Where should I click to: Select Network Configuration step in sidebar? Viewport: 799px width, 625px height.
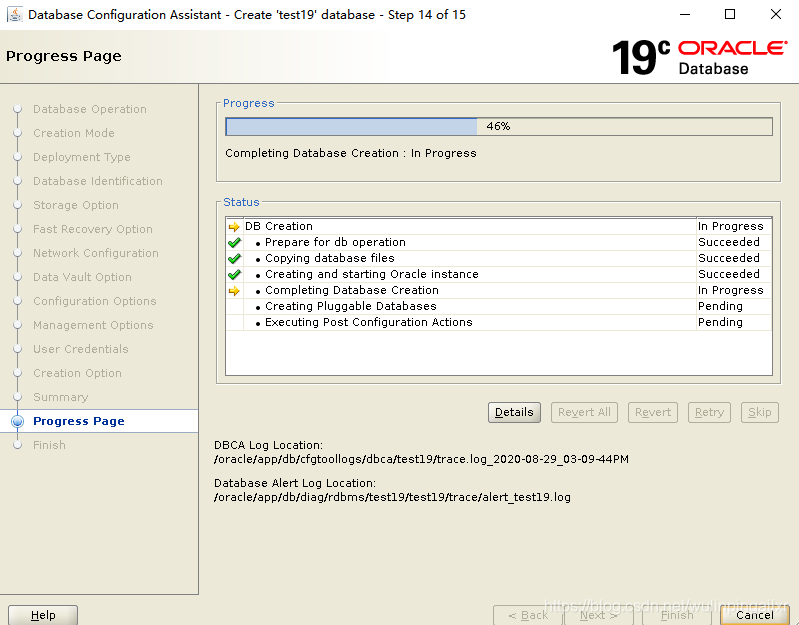96,253
